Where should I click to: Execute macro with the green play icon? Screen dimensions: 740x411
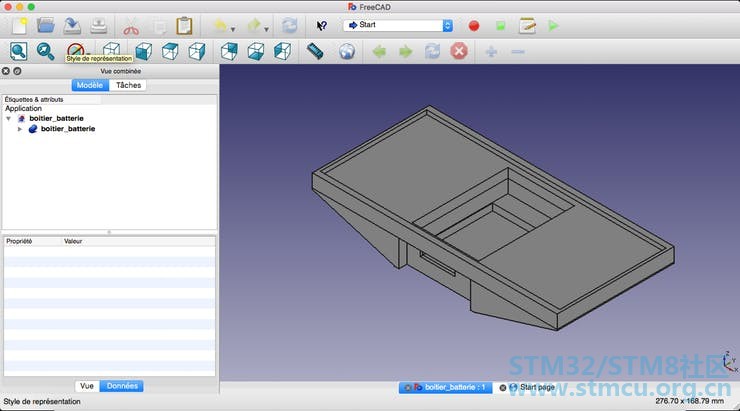[554, 25]
